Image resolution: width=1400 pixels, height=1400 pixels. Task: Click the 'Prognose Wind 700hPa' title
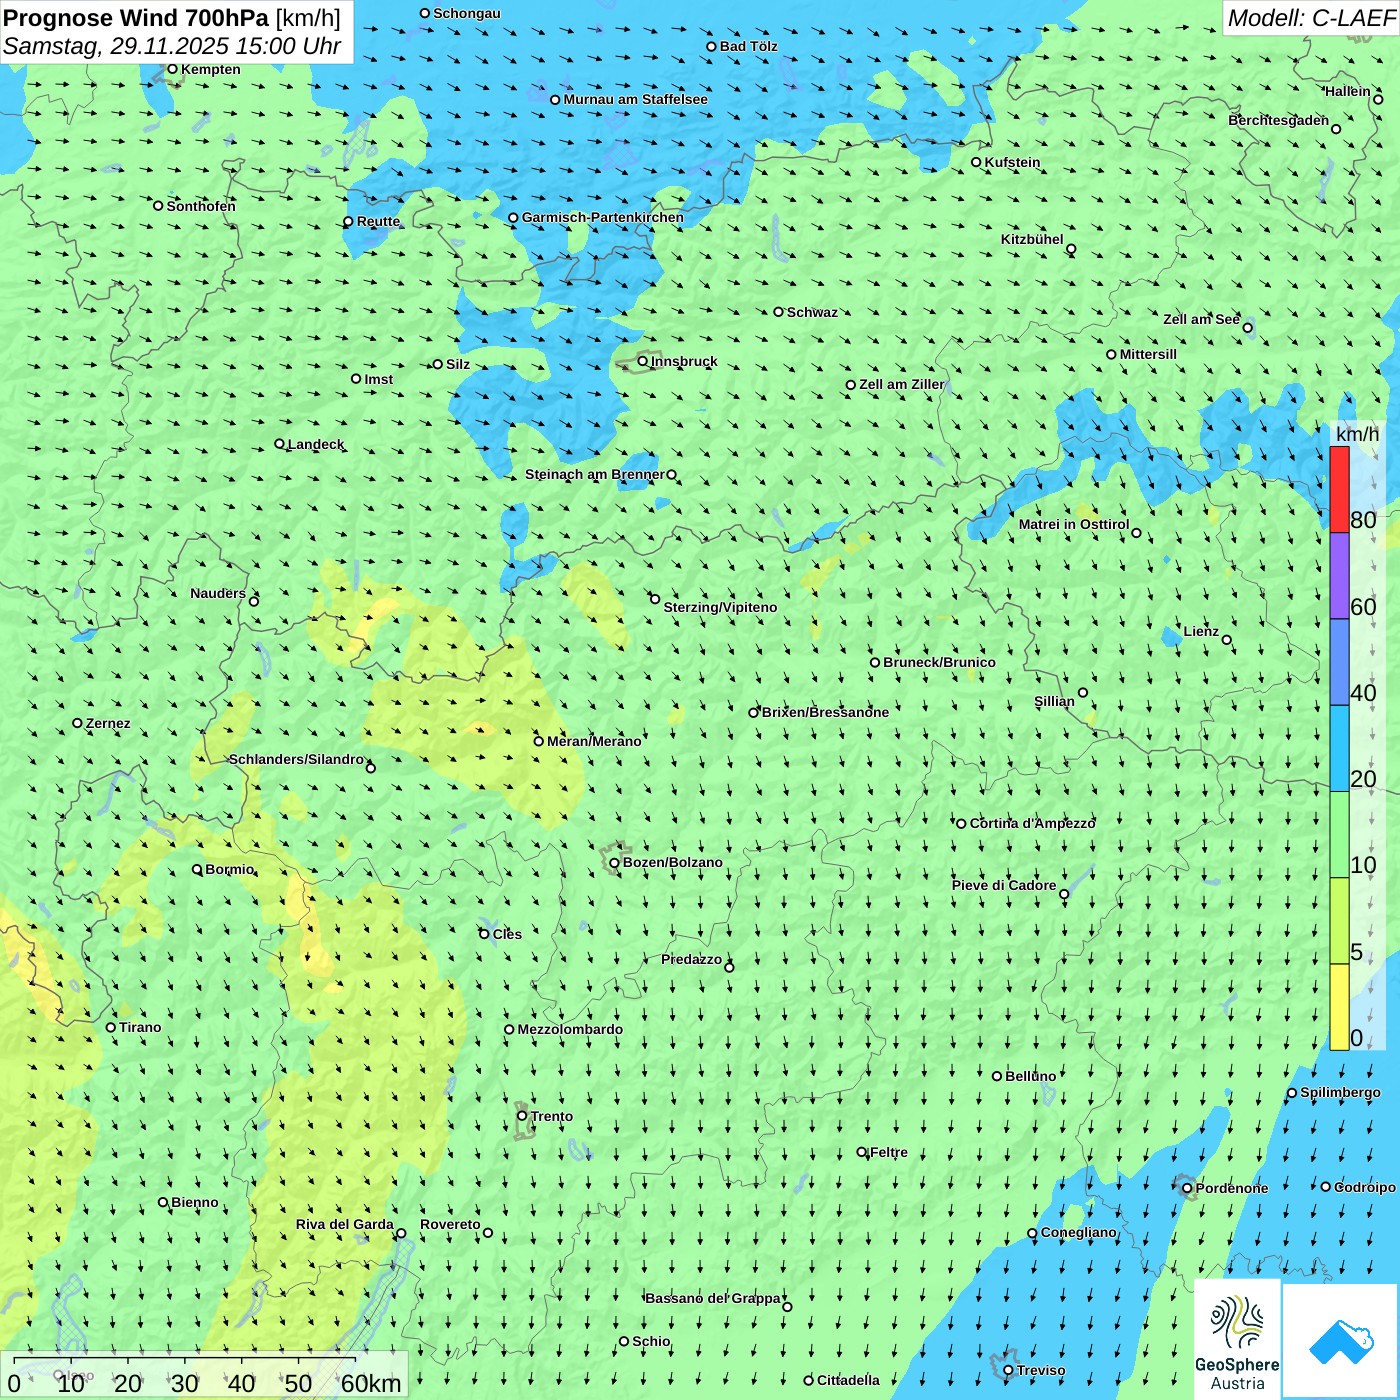coord(136,17)
